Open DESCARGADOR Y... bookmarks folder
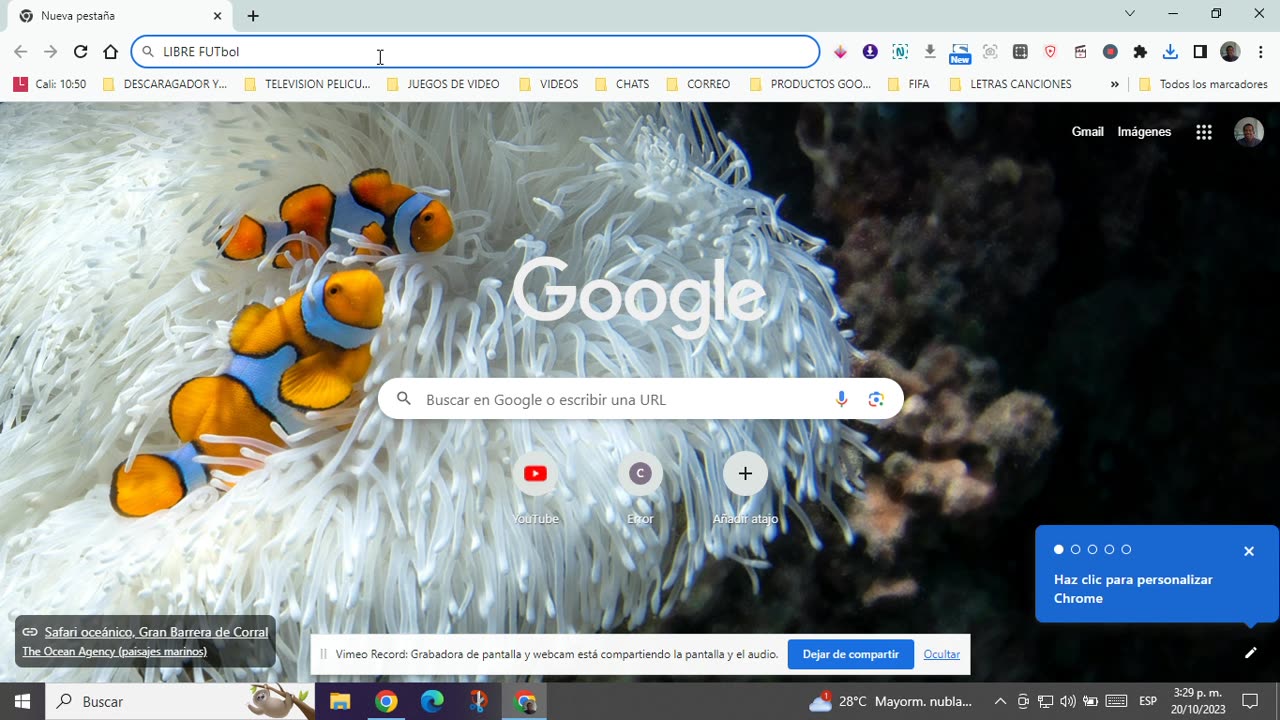 (x=165, y=84)
